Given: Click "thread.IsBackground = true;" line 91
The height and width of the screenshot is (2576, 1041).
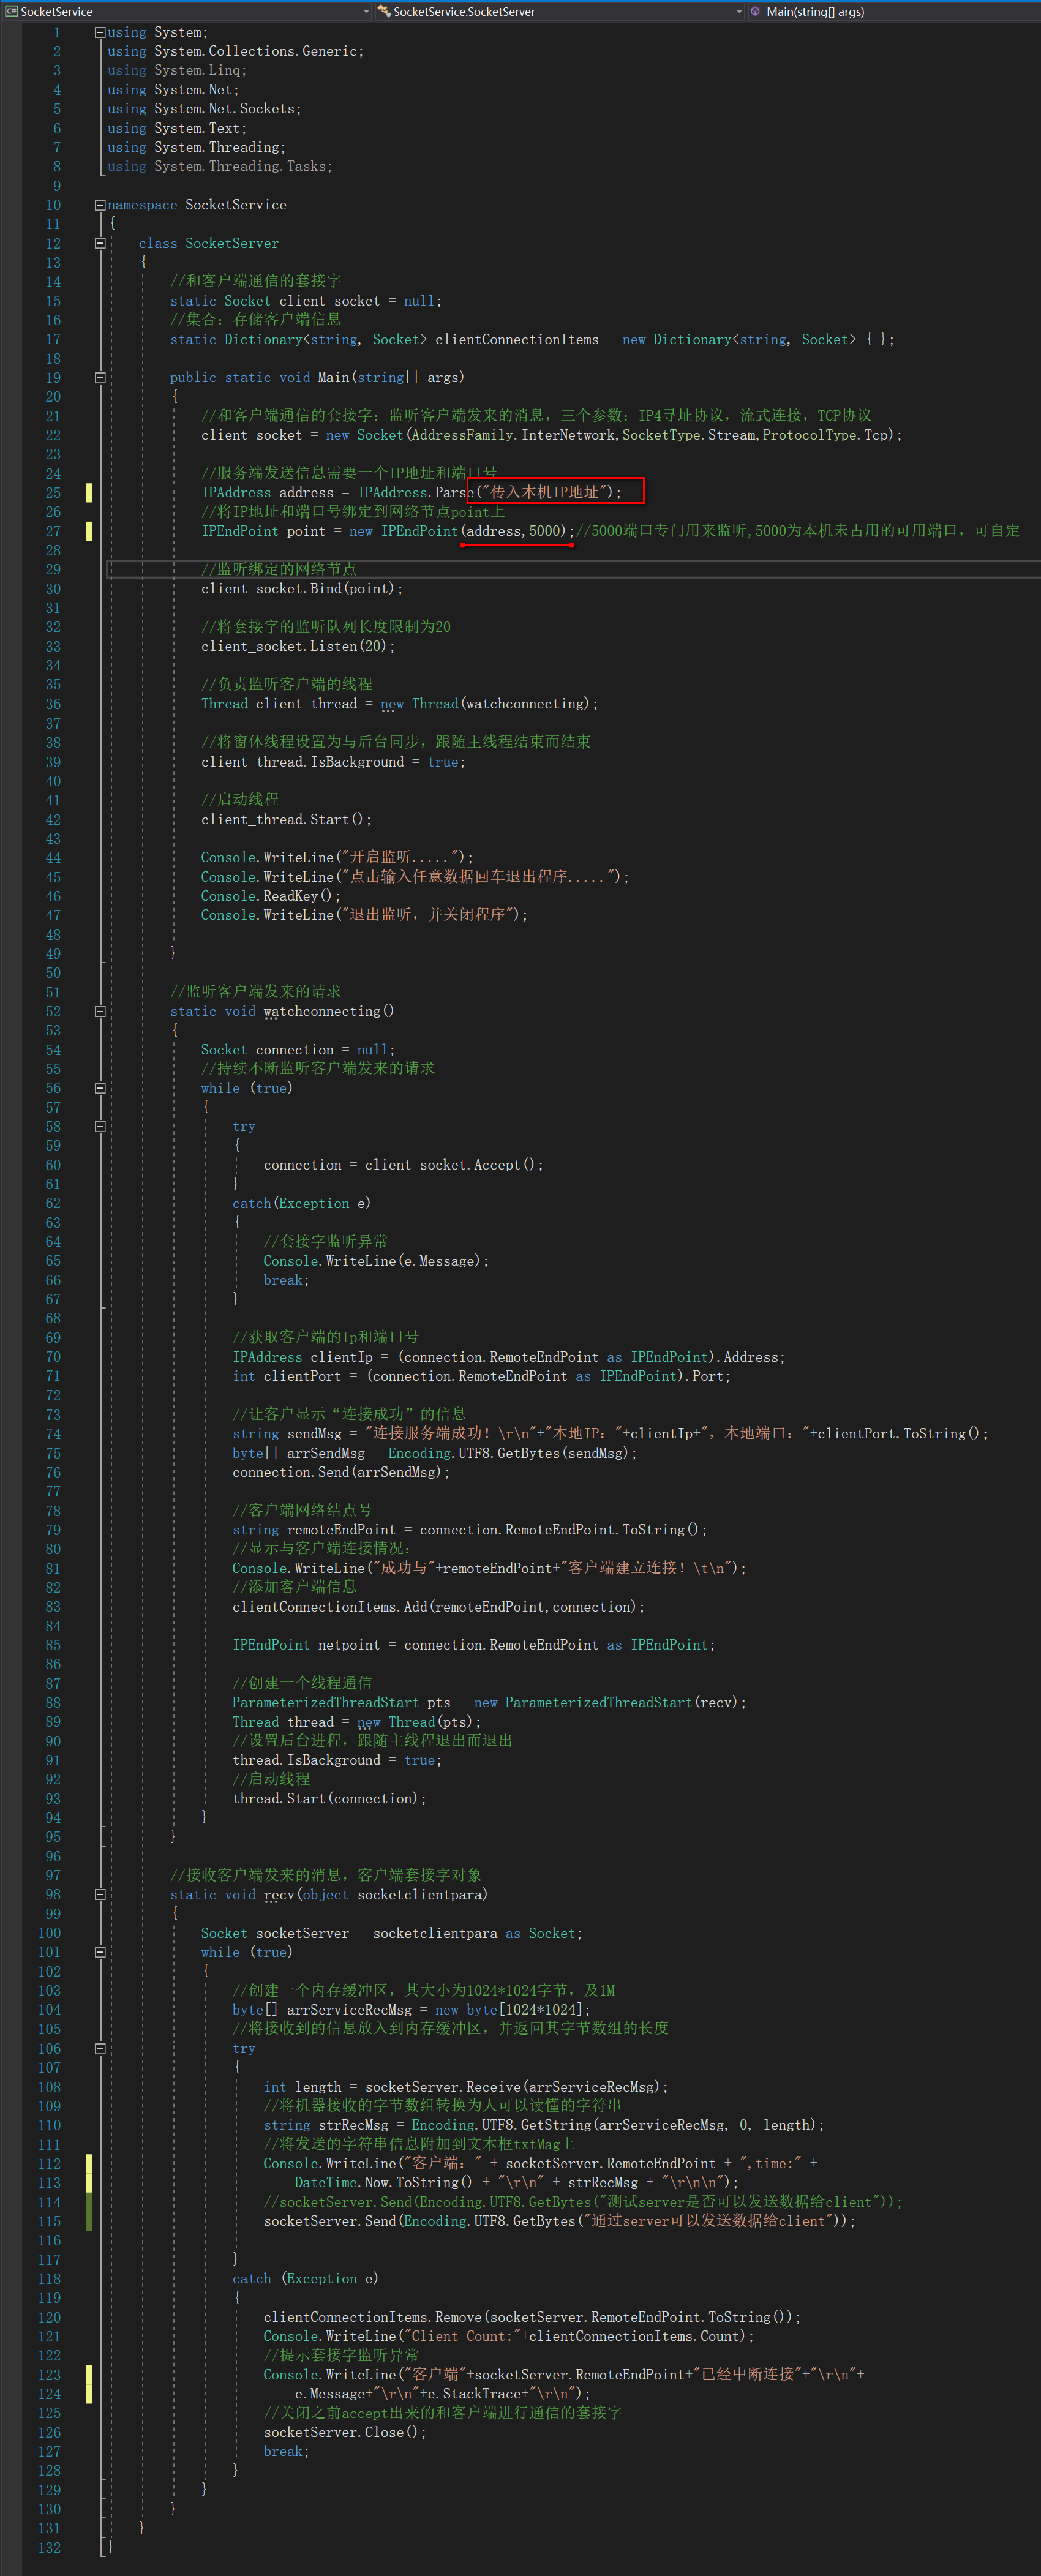Looking at the screenshot, I should tap(337, 1760).
